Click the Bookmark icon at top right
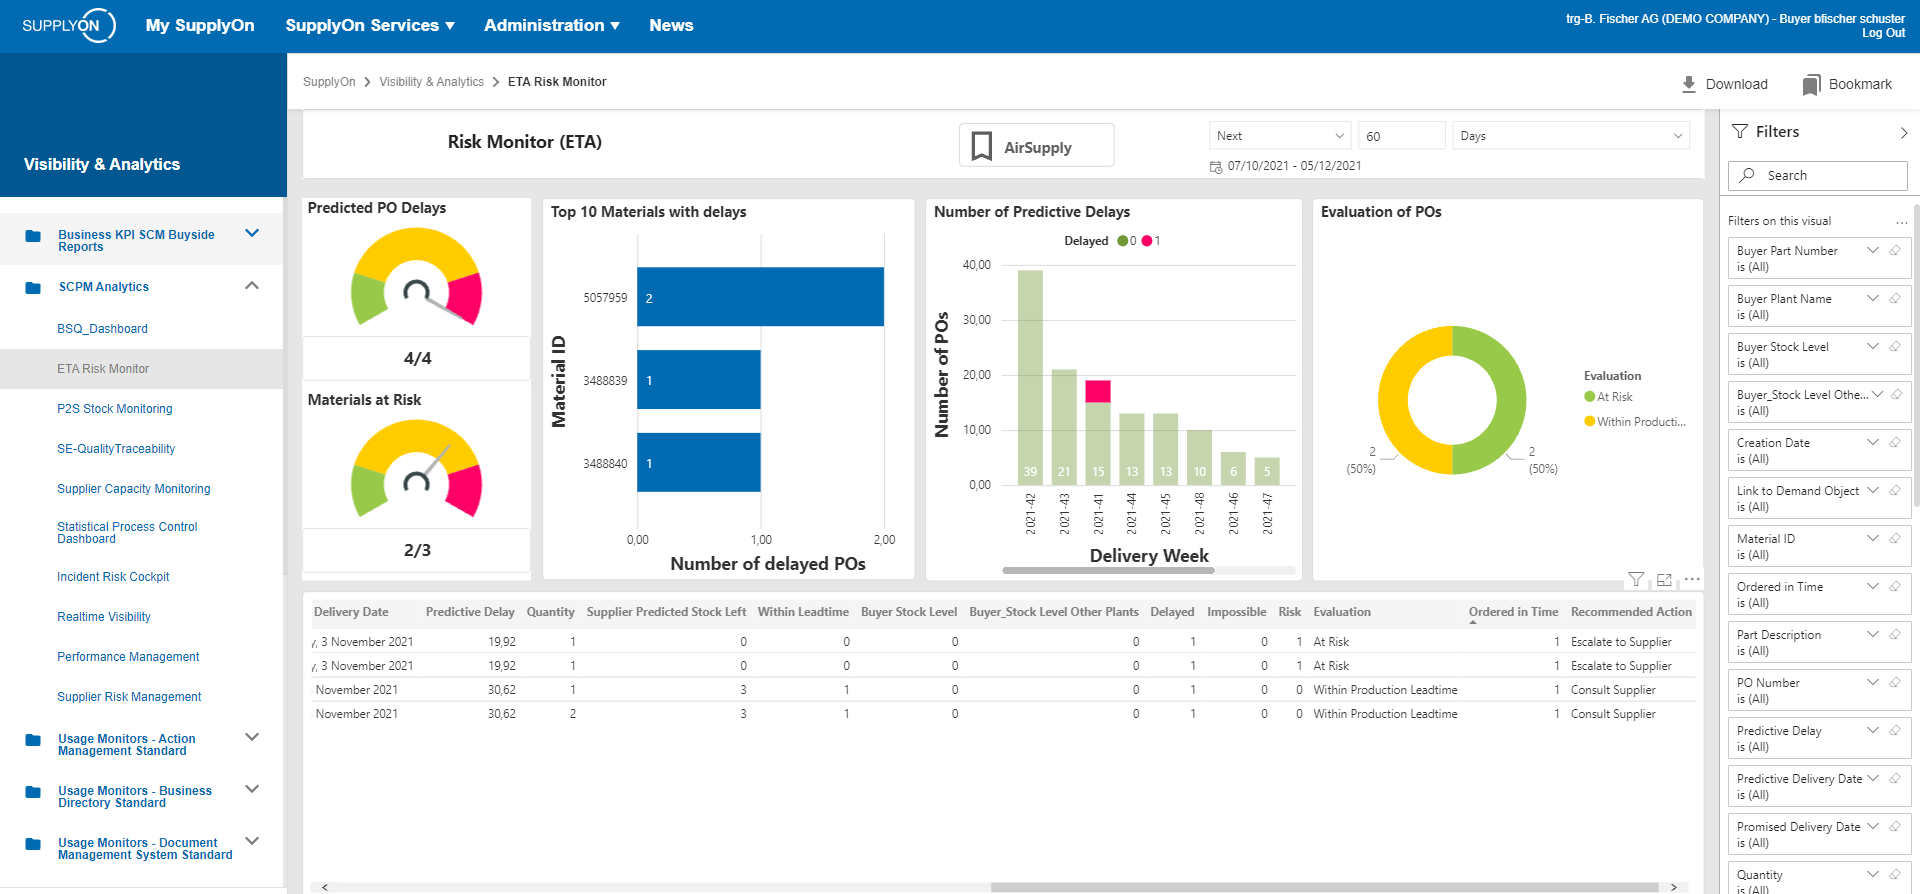This screenshot has height=894, width=1920. pyautogui.click(x=1811, y=85)
